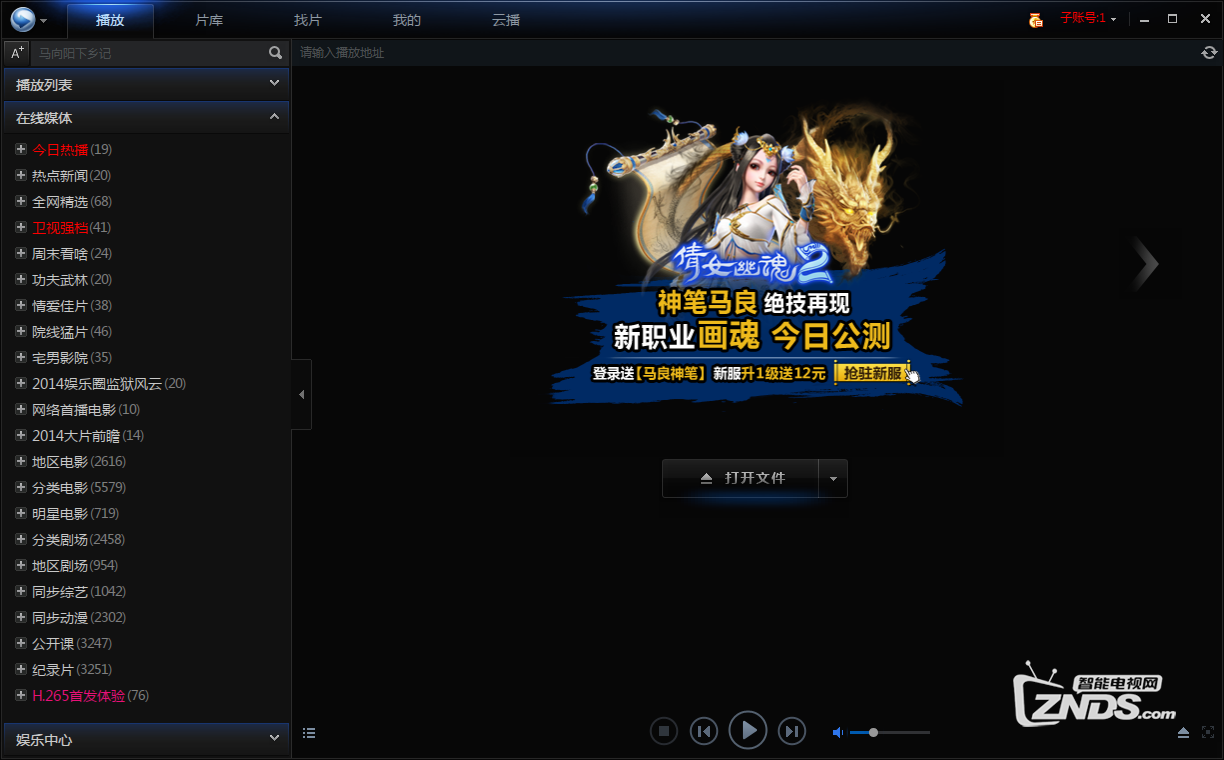Switch to the 云播 tab
The width and height of the screenshot is (1224, 760).
506,20
